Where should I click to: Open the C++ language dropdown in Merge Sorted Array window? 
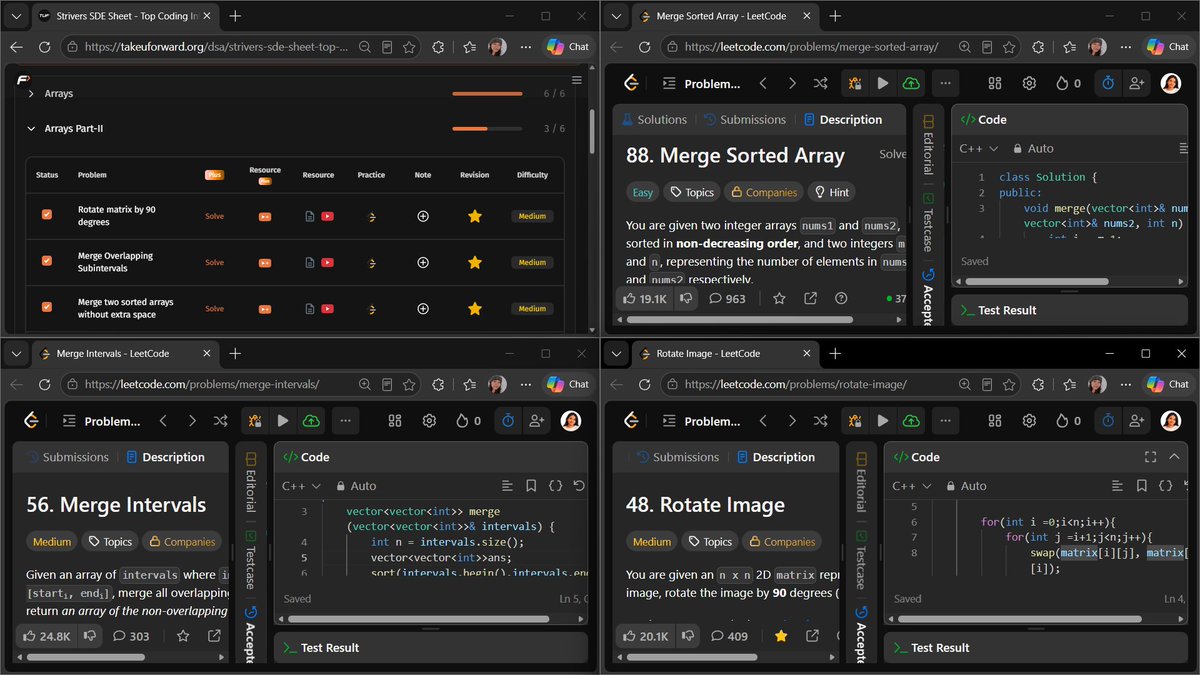click(x=979, y=148)
